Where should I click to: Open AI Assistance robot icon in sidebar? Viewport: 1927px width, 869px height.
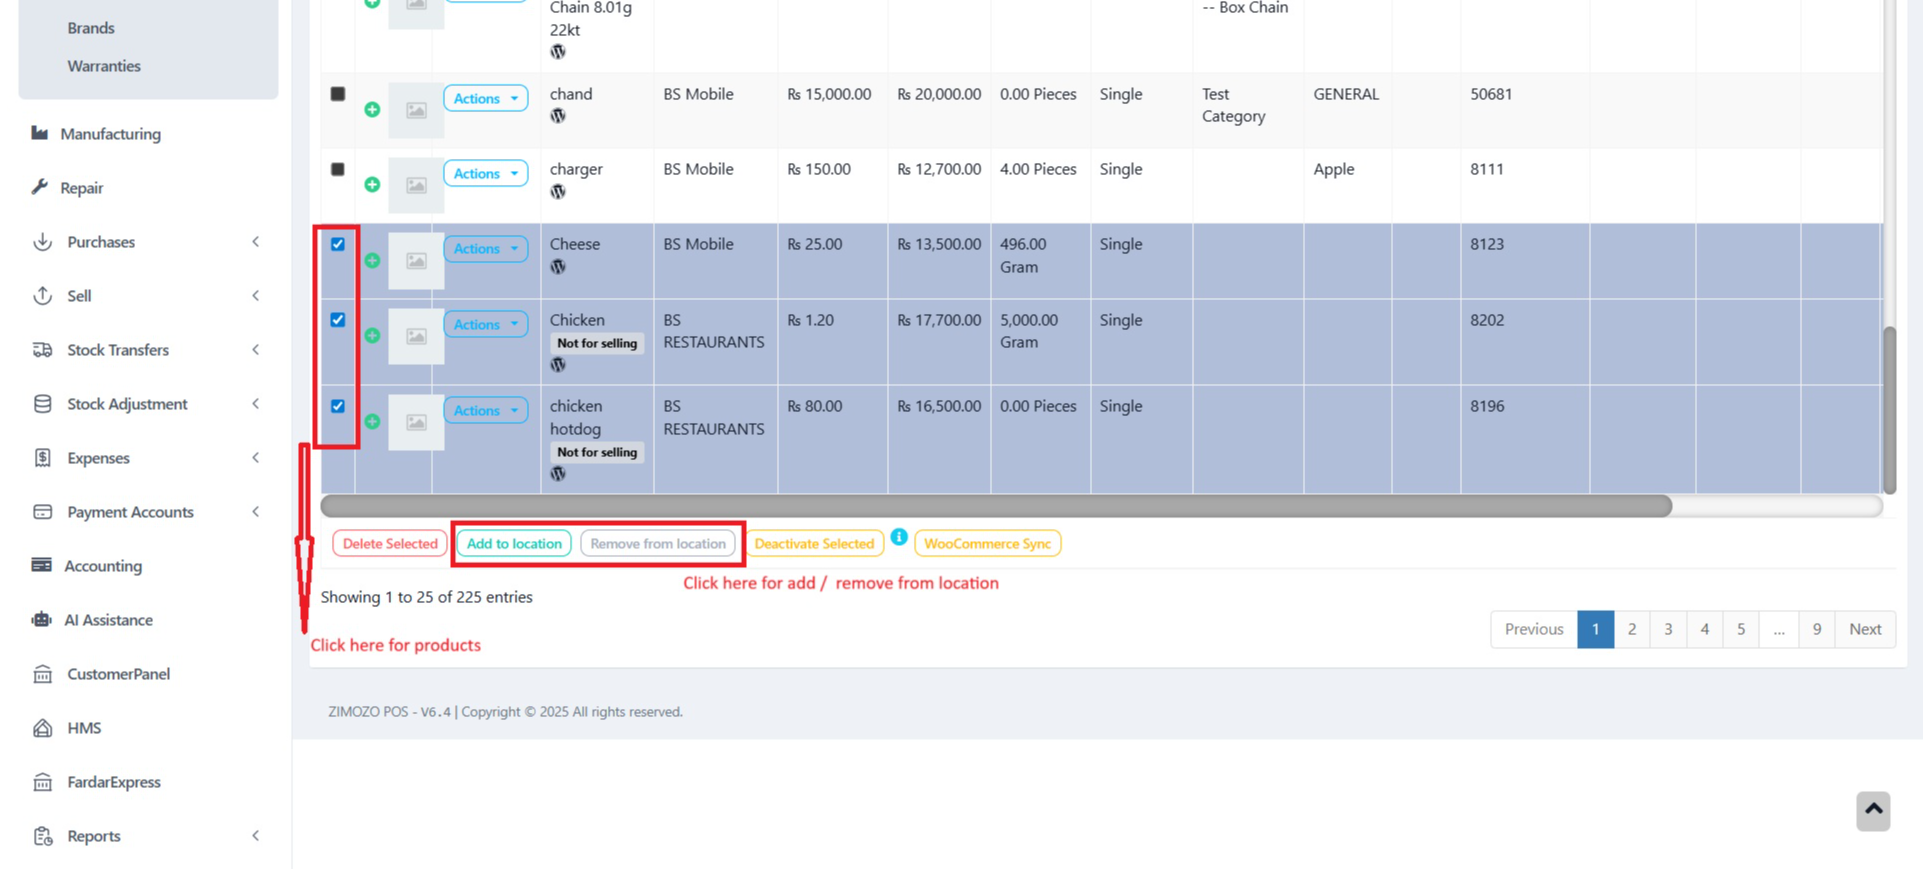[41, 620]
